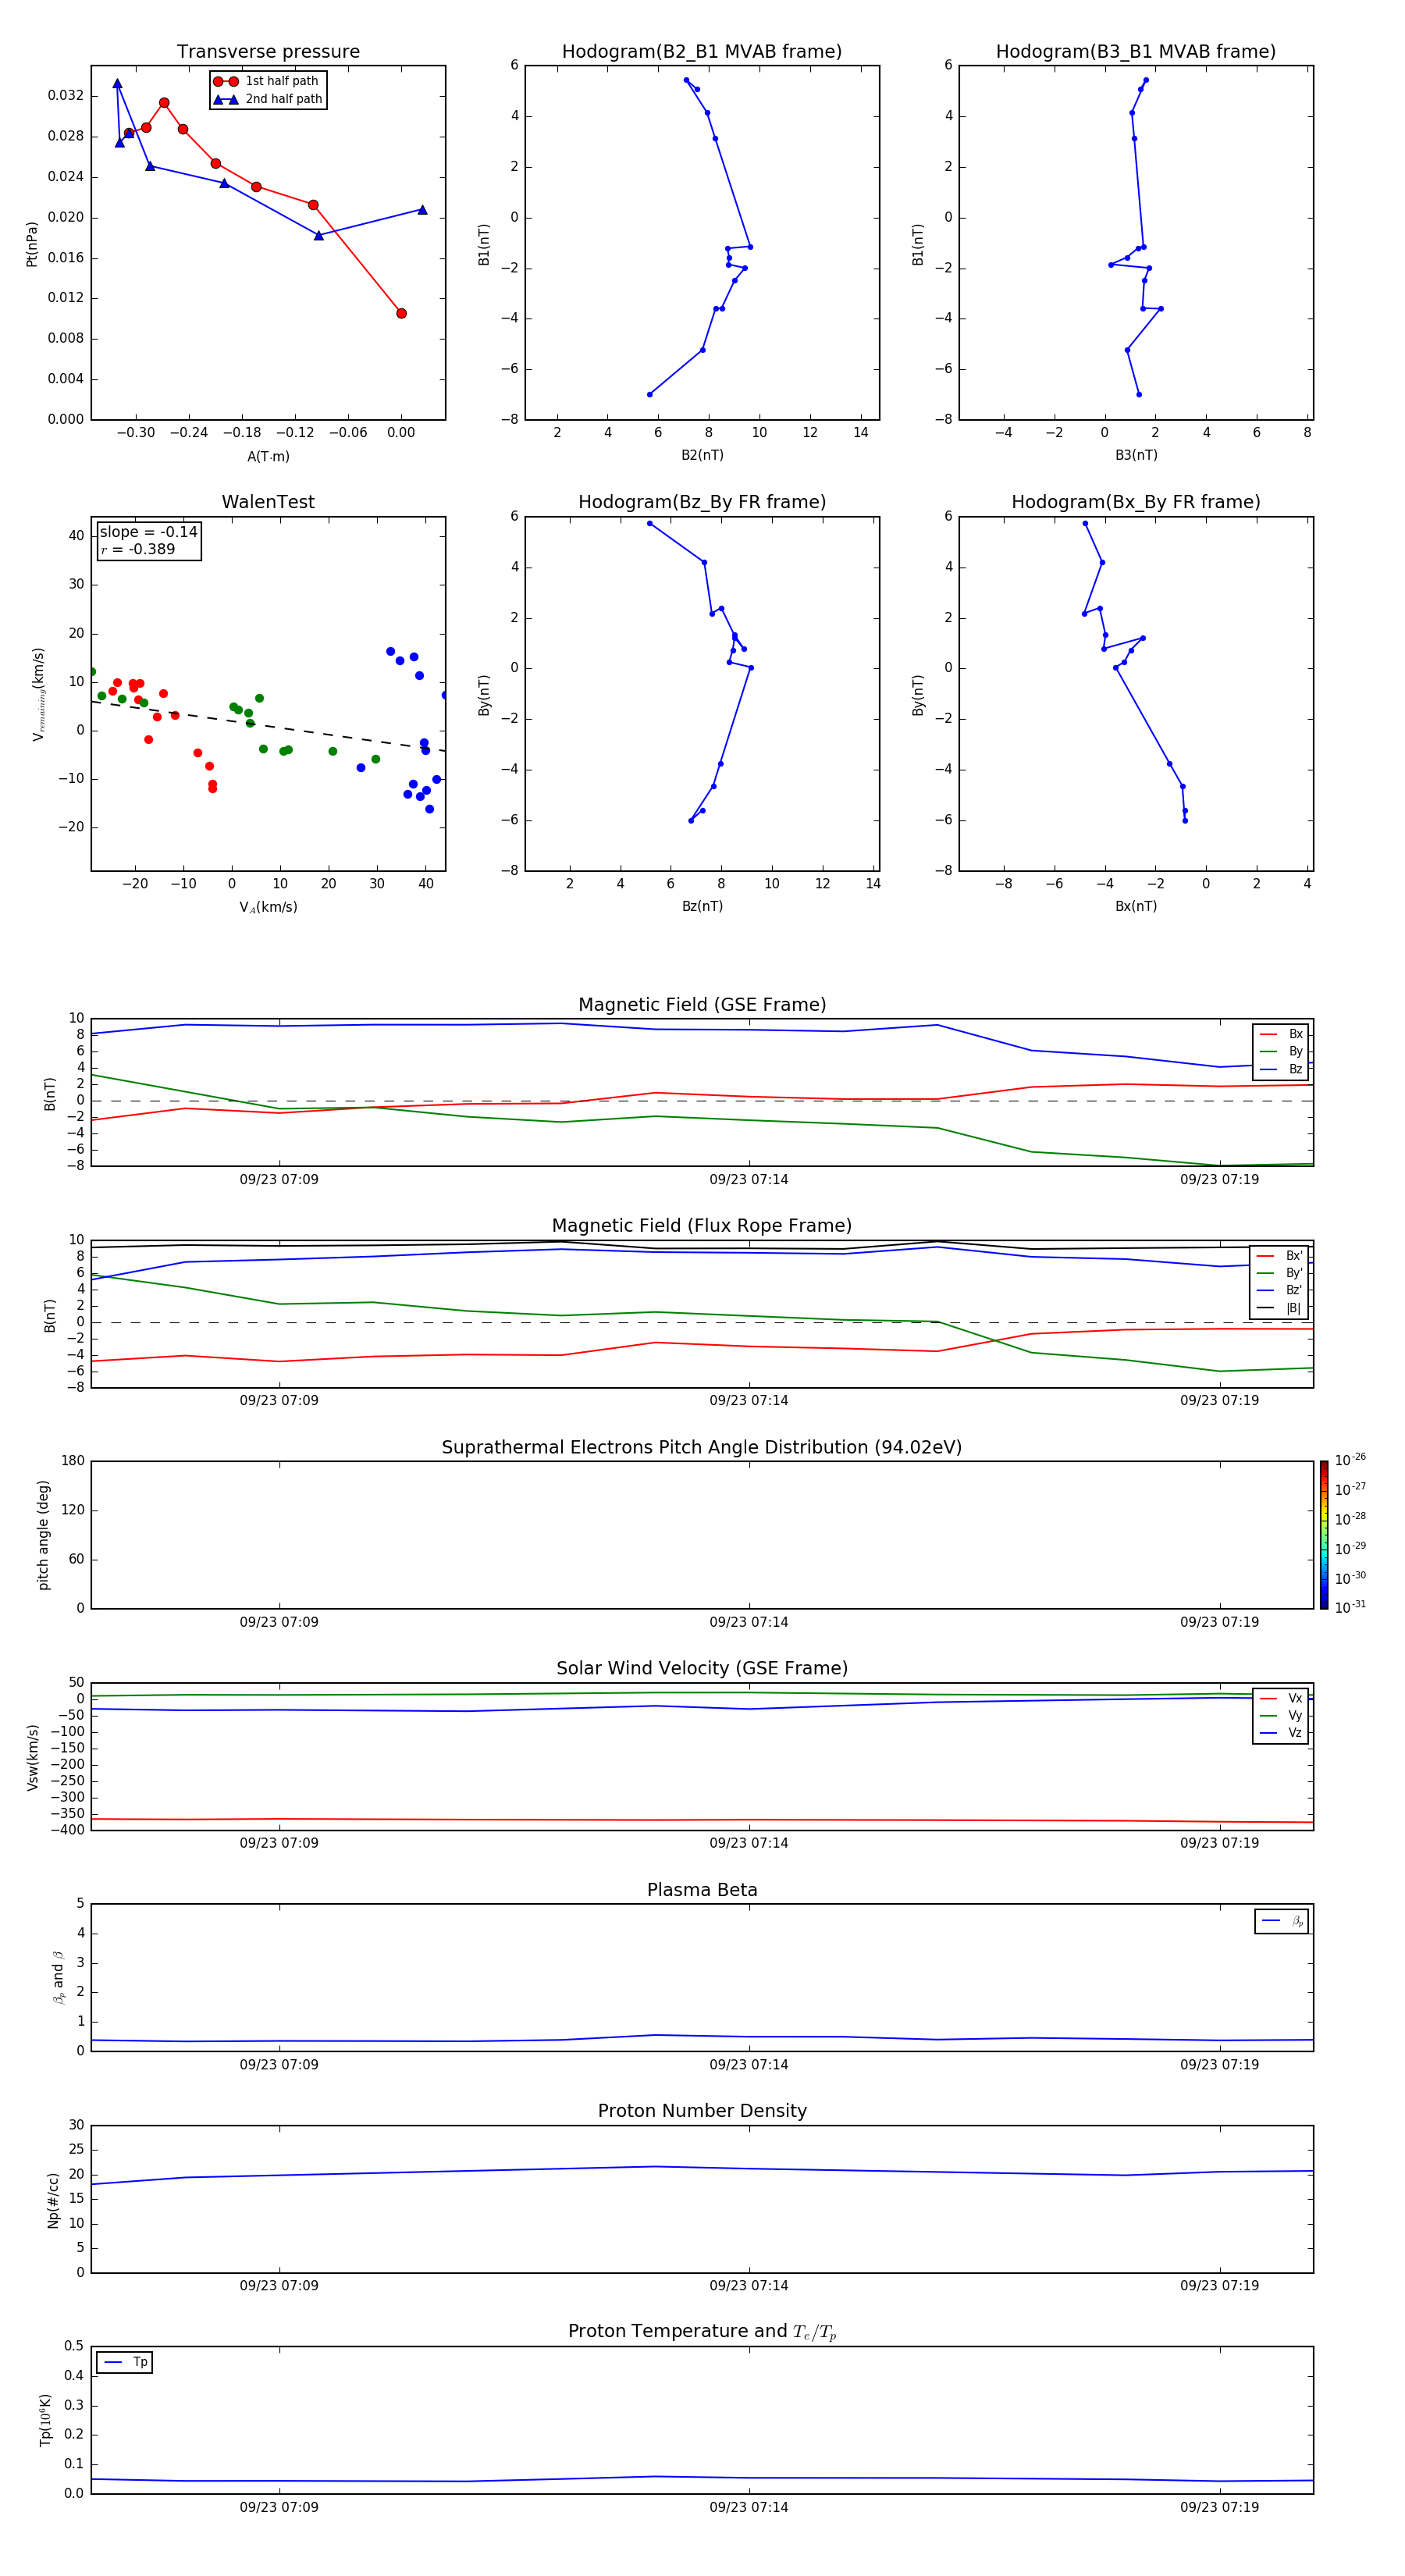Select the Bz' entry in the Flux Rope legend
1405x2576 pixels.
coord(1280,1290)
